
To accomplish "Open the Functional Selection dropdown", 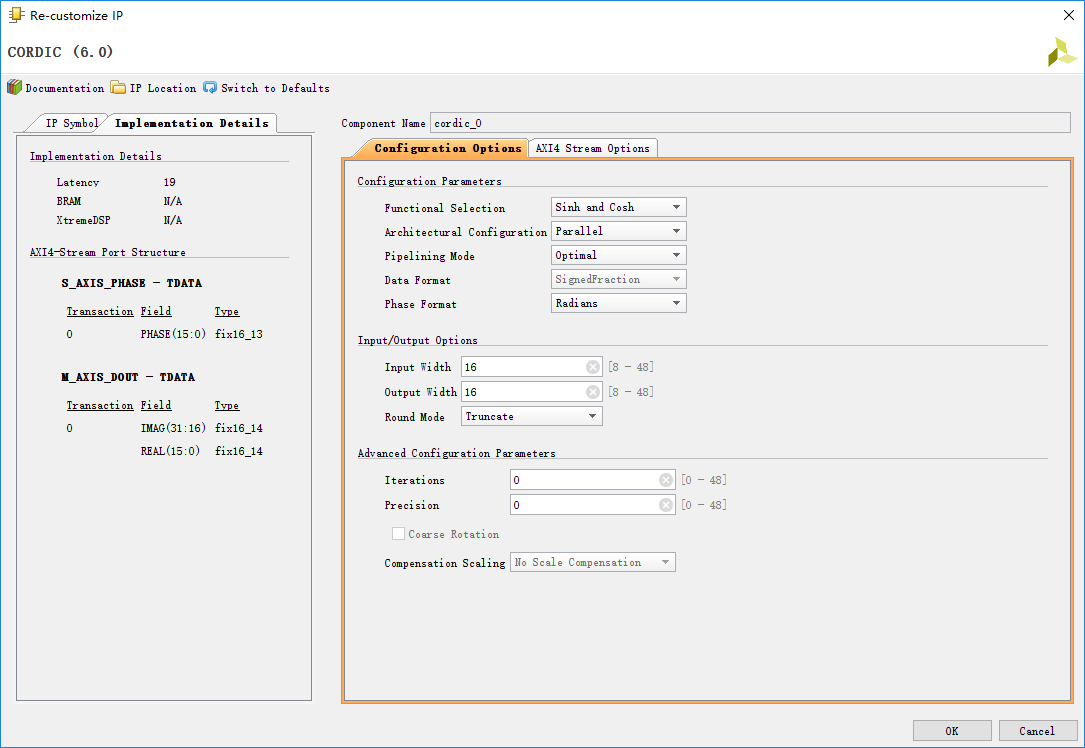I will pyautogui.click(x=618, y=207).
